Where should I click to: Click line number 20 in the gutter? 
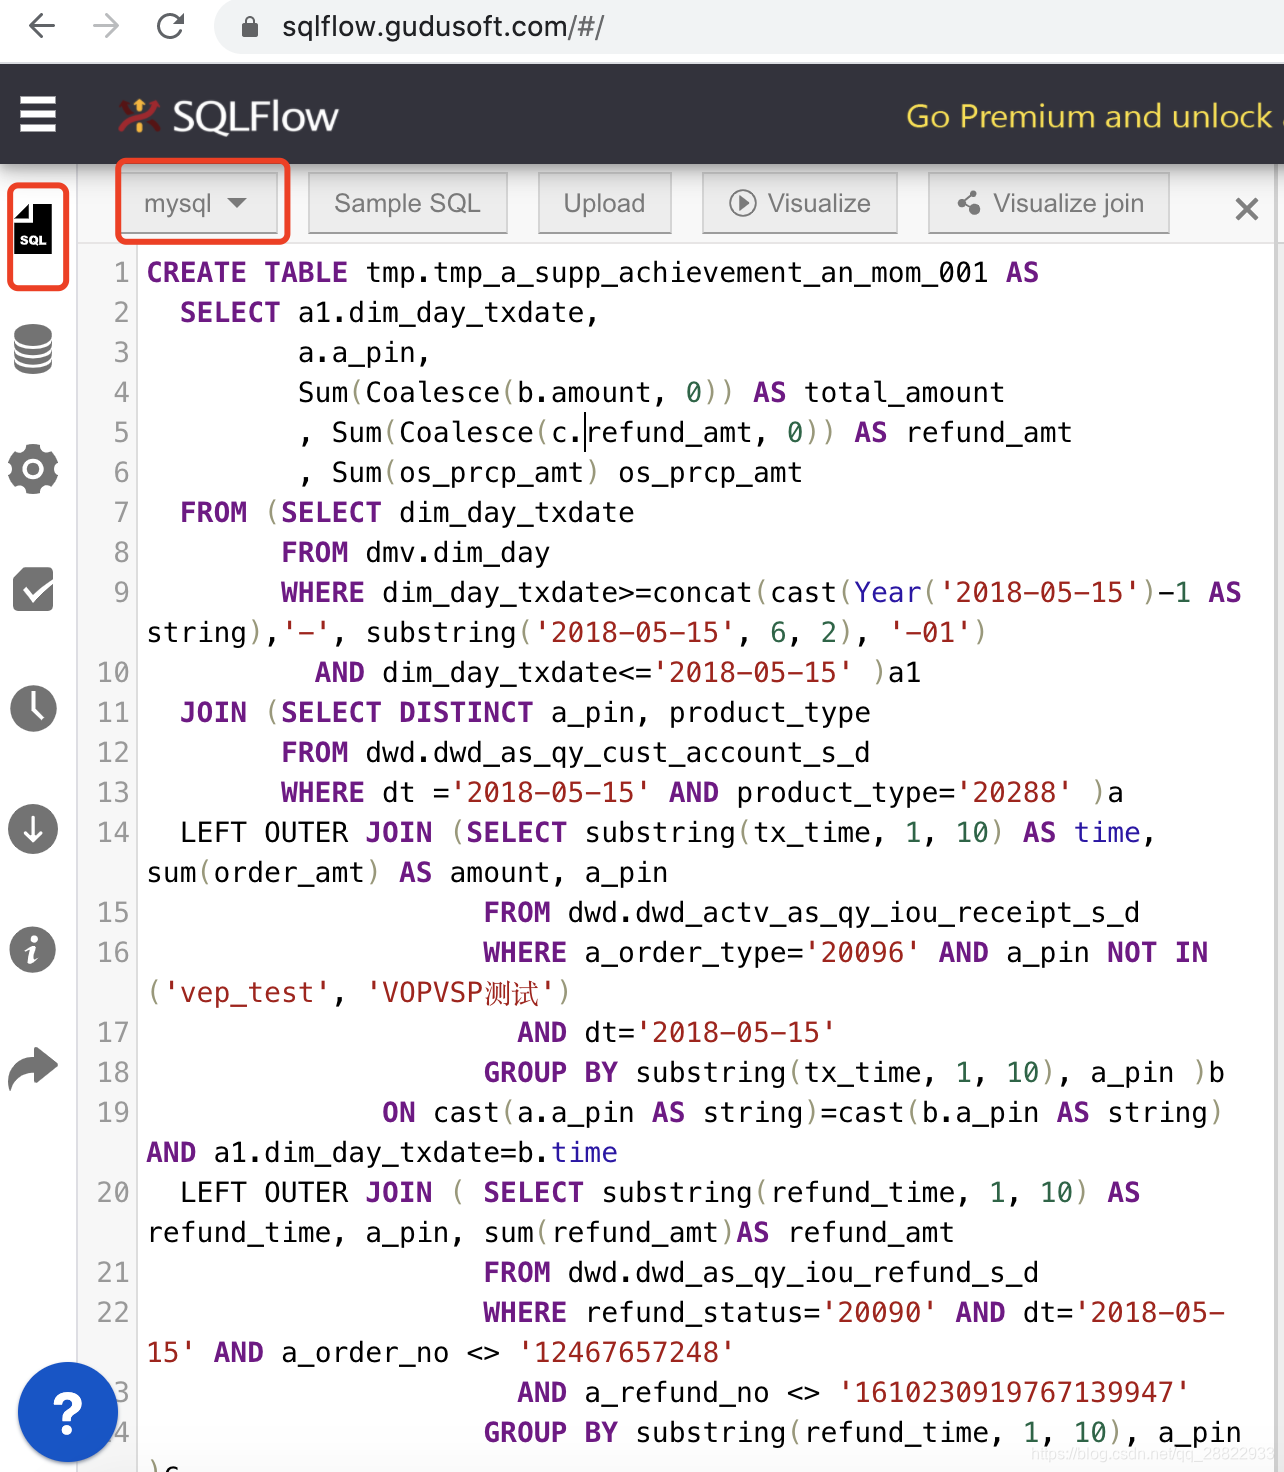pos(113,1192)
